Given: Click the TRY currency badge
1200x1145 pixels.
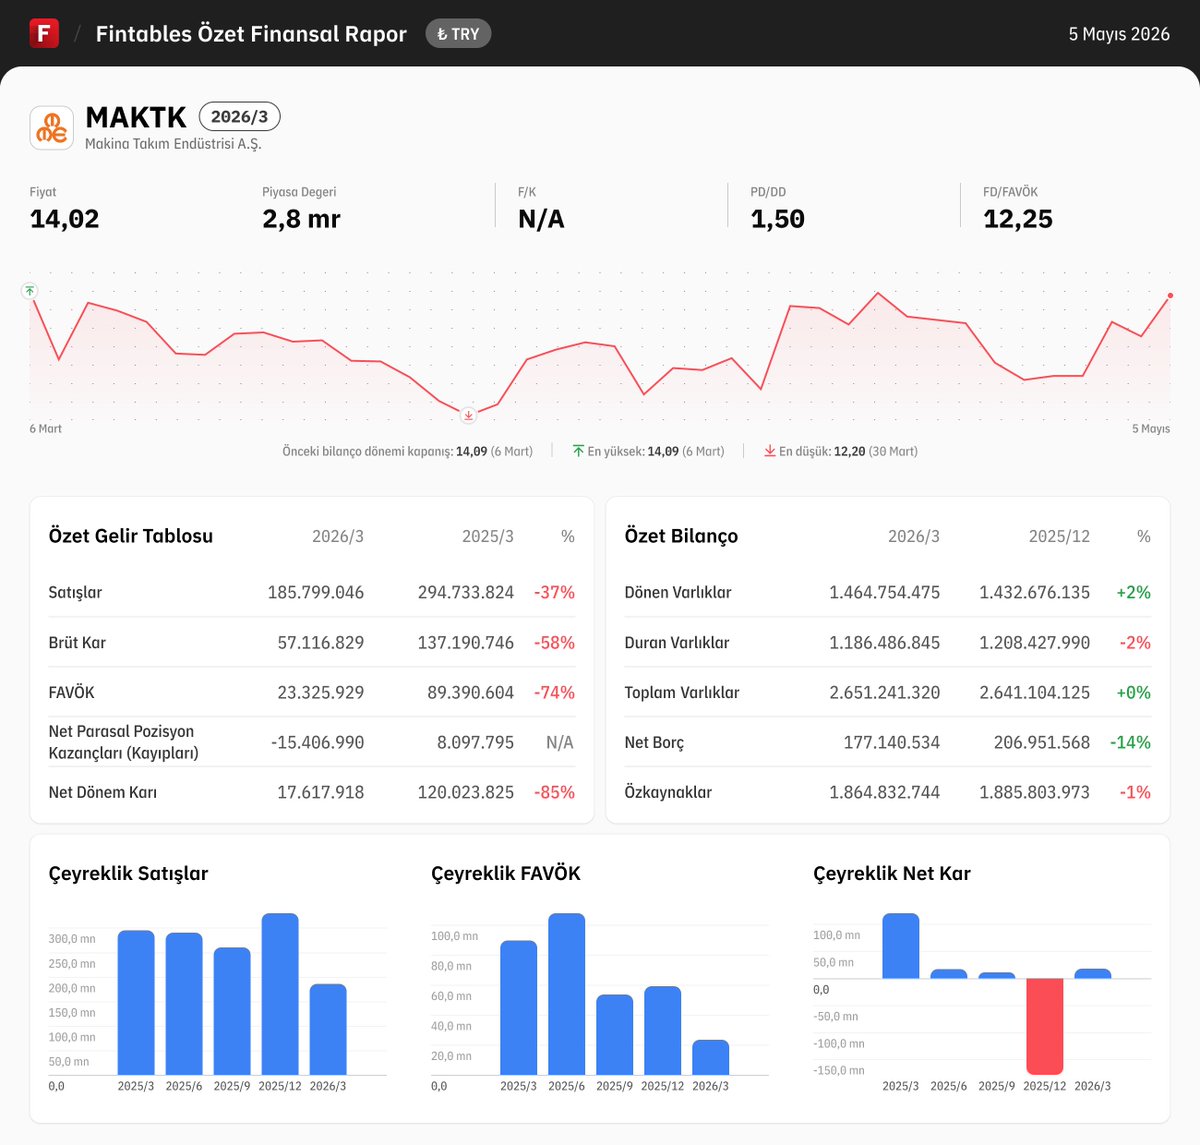Looking at the screenshot, I should (x=458, y=34).
